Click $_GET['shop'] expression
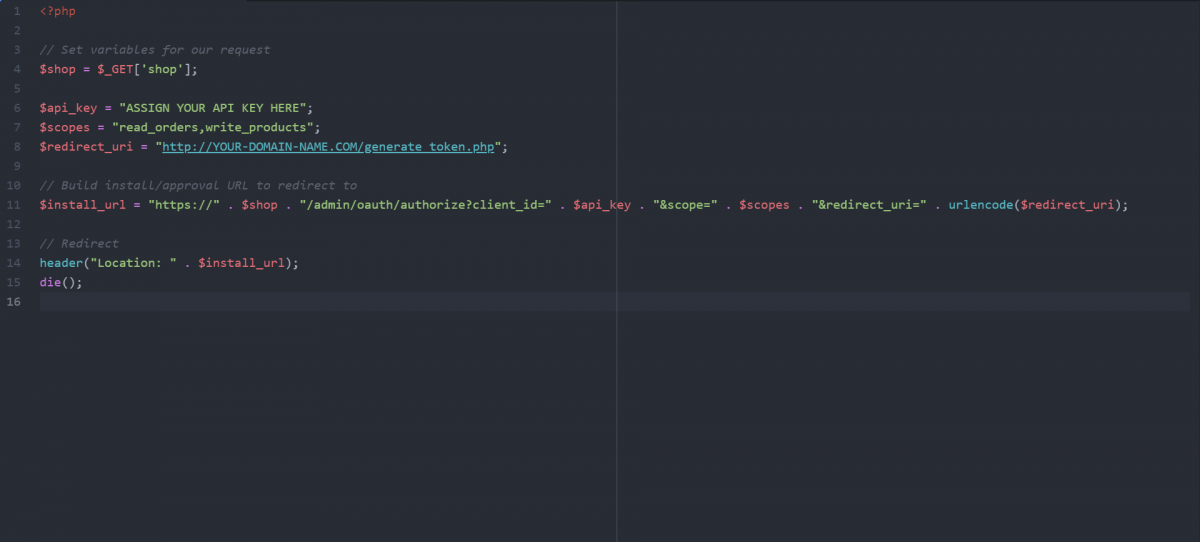The image size is (1200, 542). click(144, 69)
